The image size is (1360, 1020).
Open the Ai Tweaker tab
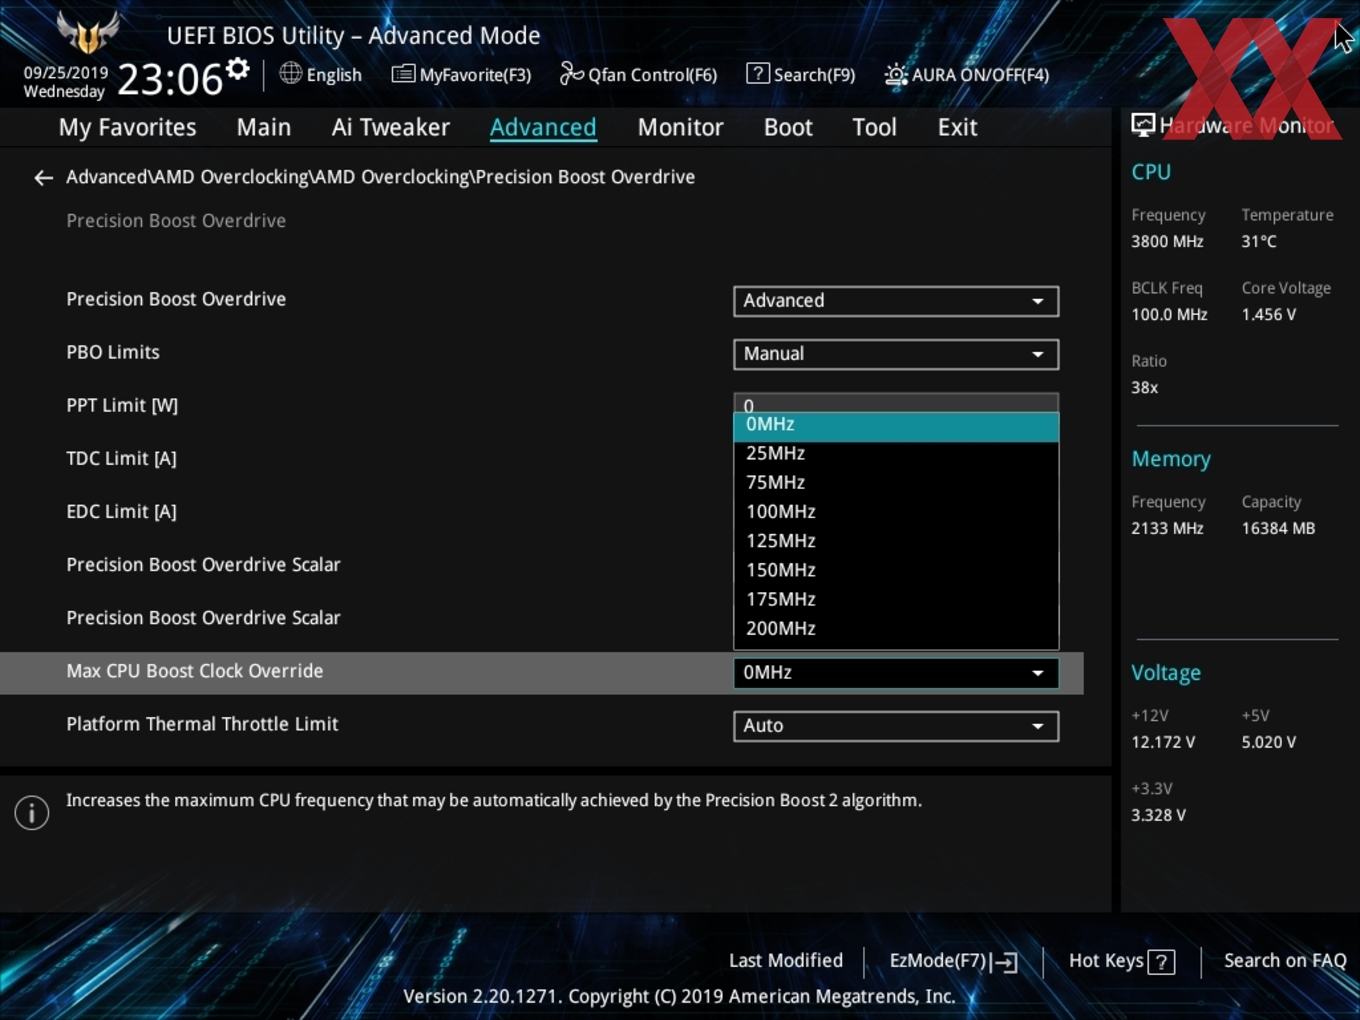(x=391, y=127)
